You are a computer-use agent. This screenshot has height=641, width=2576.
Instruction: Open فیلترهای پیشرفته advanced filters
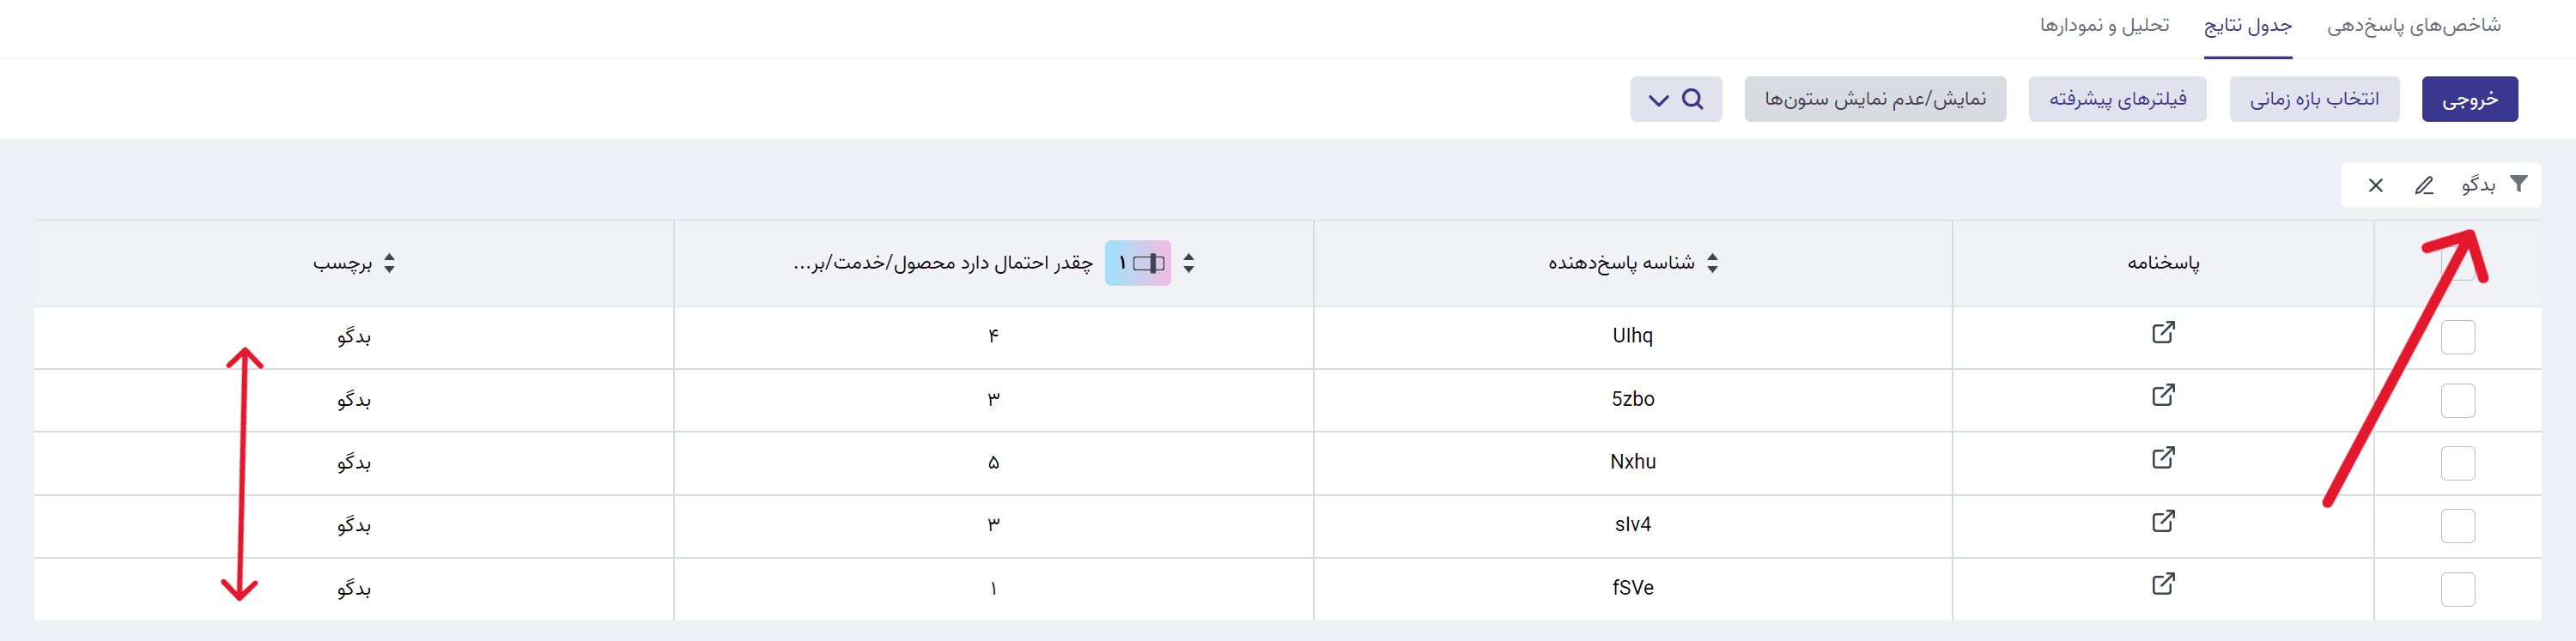[x=2117, y=99]
